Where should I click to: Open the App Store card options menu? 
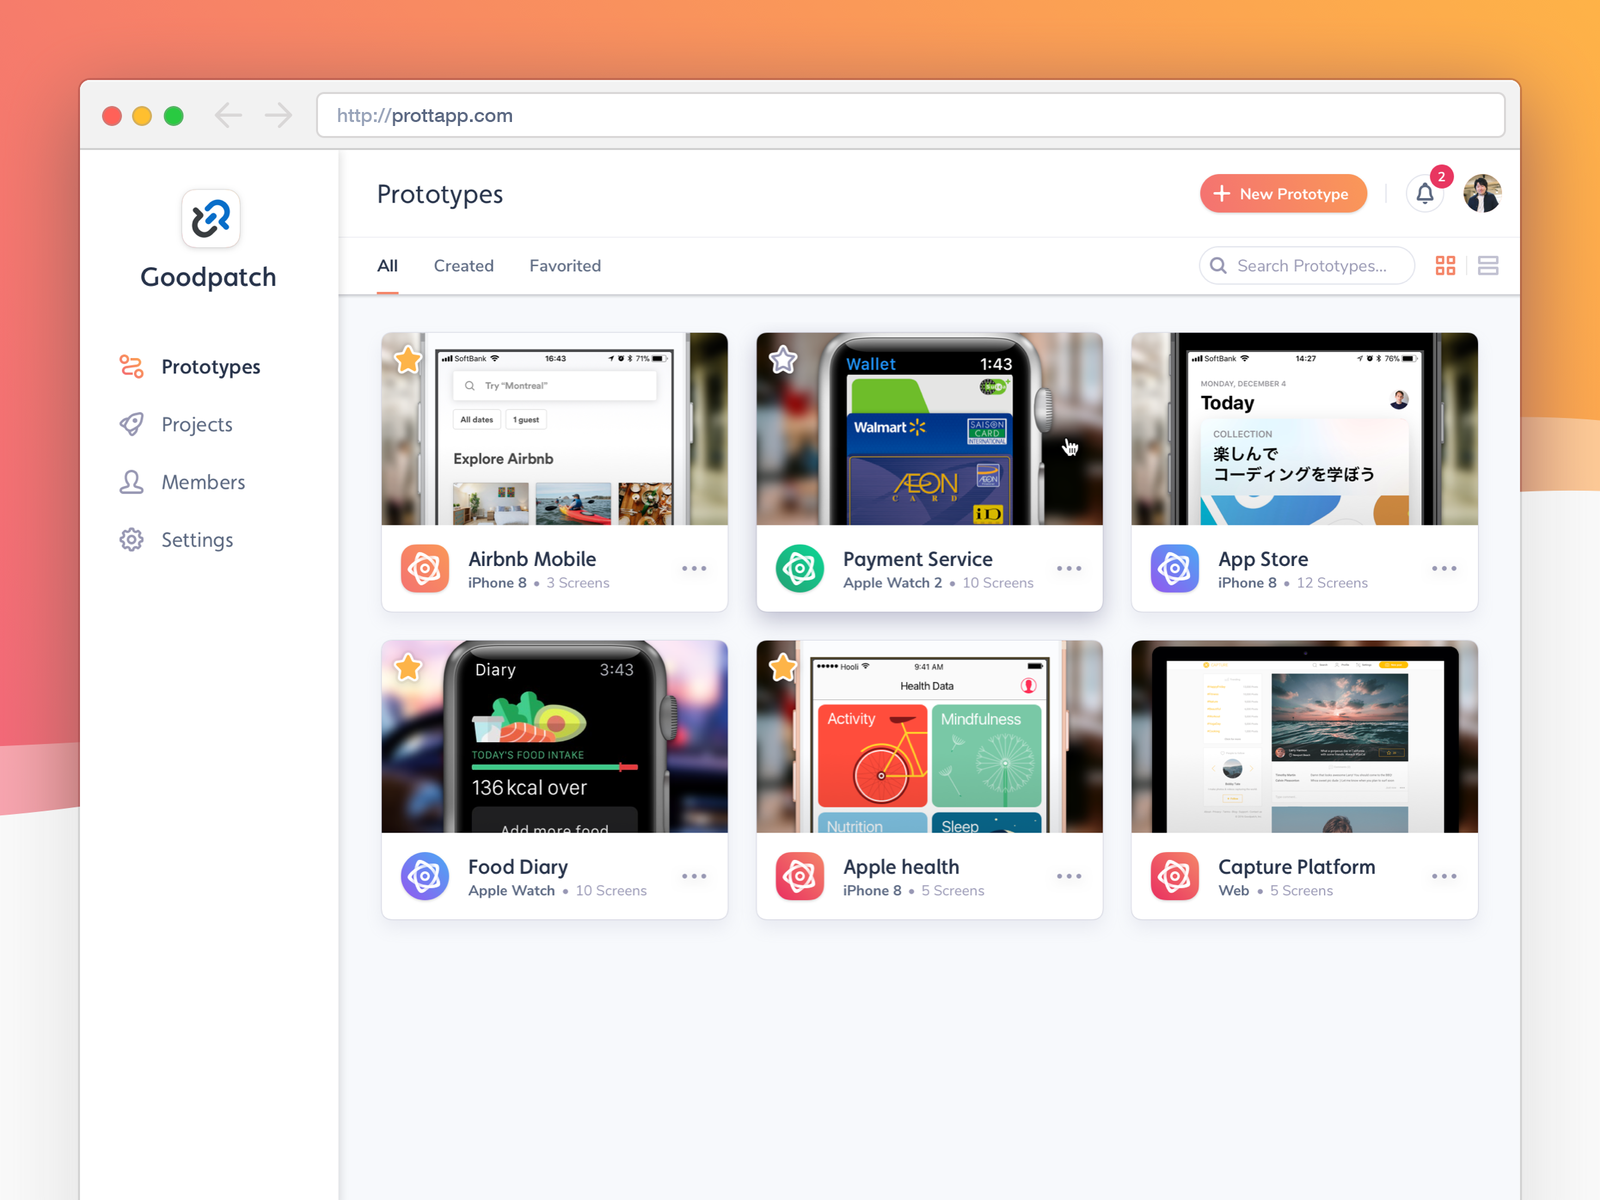(x=1444, y=568)
